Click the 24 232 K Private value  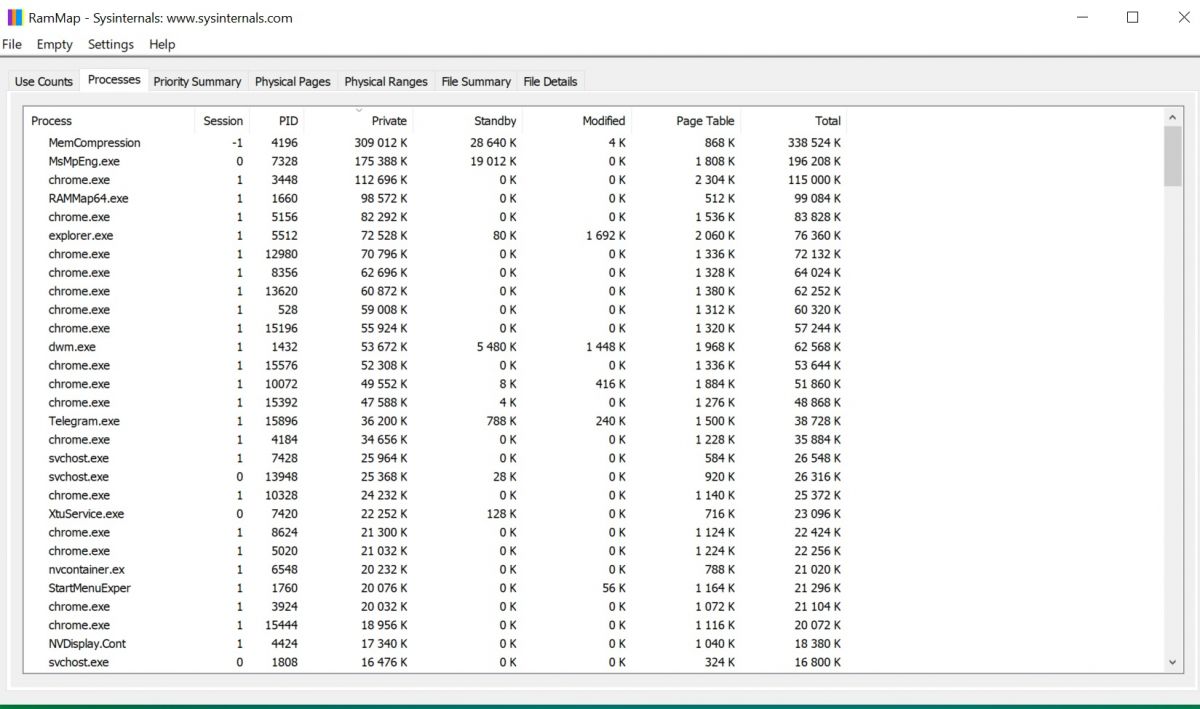(384, 495)
